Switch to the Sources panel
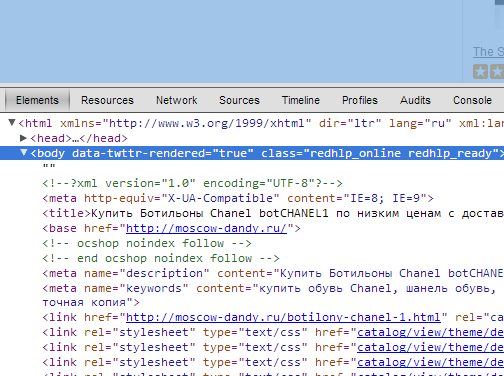This screenshot has width=504, height=376. coord(239,100)
